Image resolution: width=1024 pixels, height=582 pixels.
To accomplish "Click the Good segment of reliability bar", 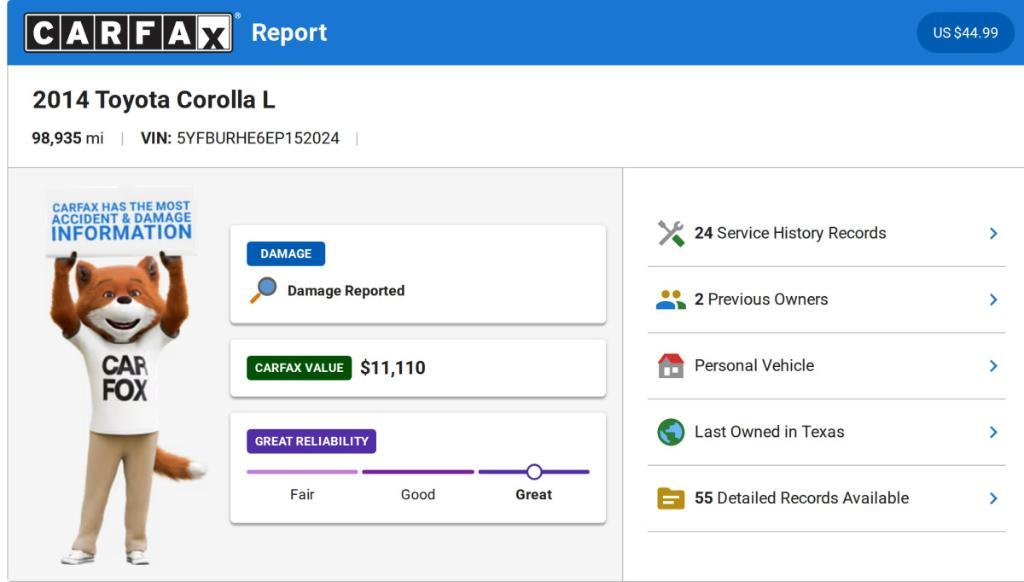I will click(418, 472).
